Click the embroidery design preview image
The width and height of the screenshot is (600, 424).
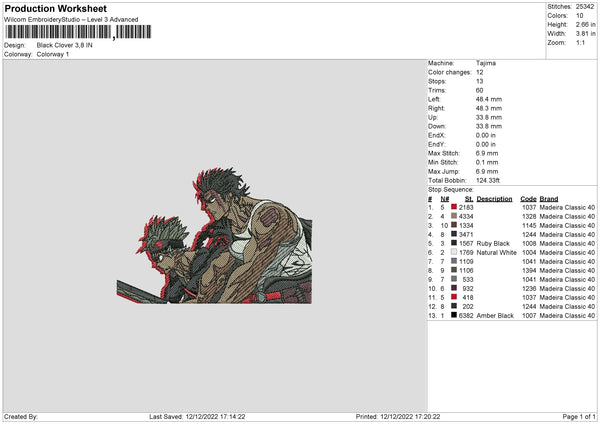214,236
